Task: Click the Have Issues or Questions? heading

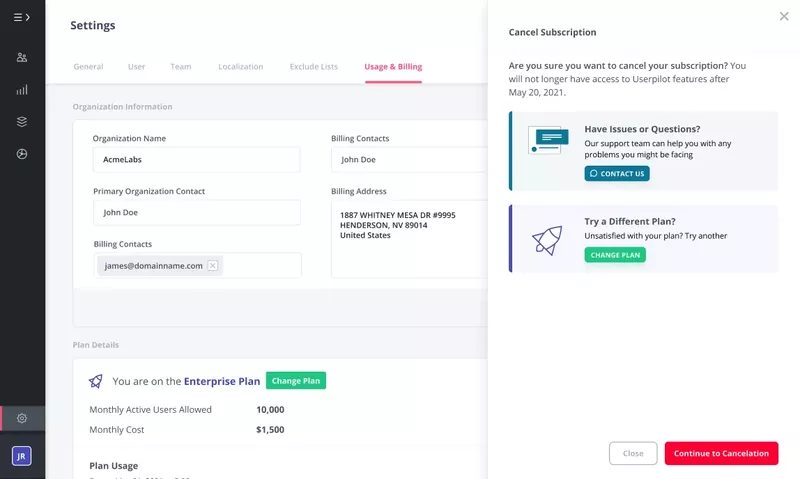Action: point(642,129)
